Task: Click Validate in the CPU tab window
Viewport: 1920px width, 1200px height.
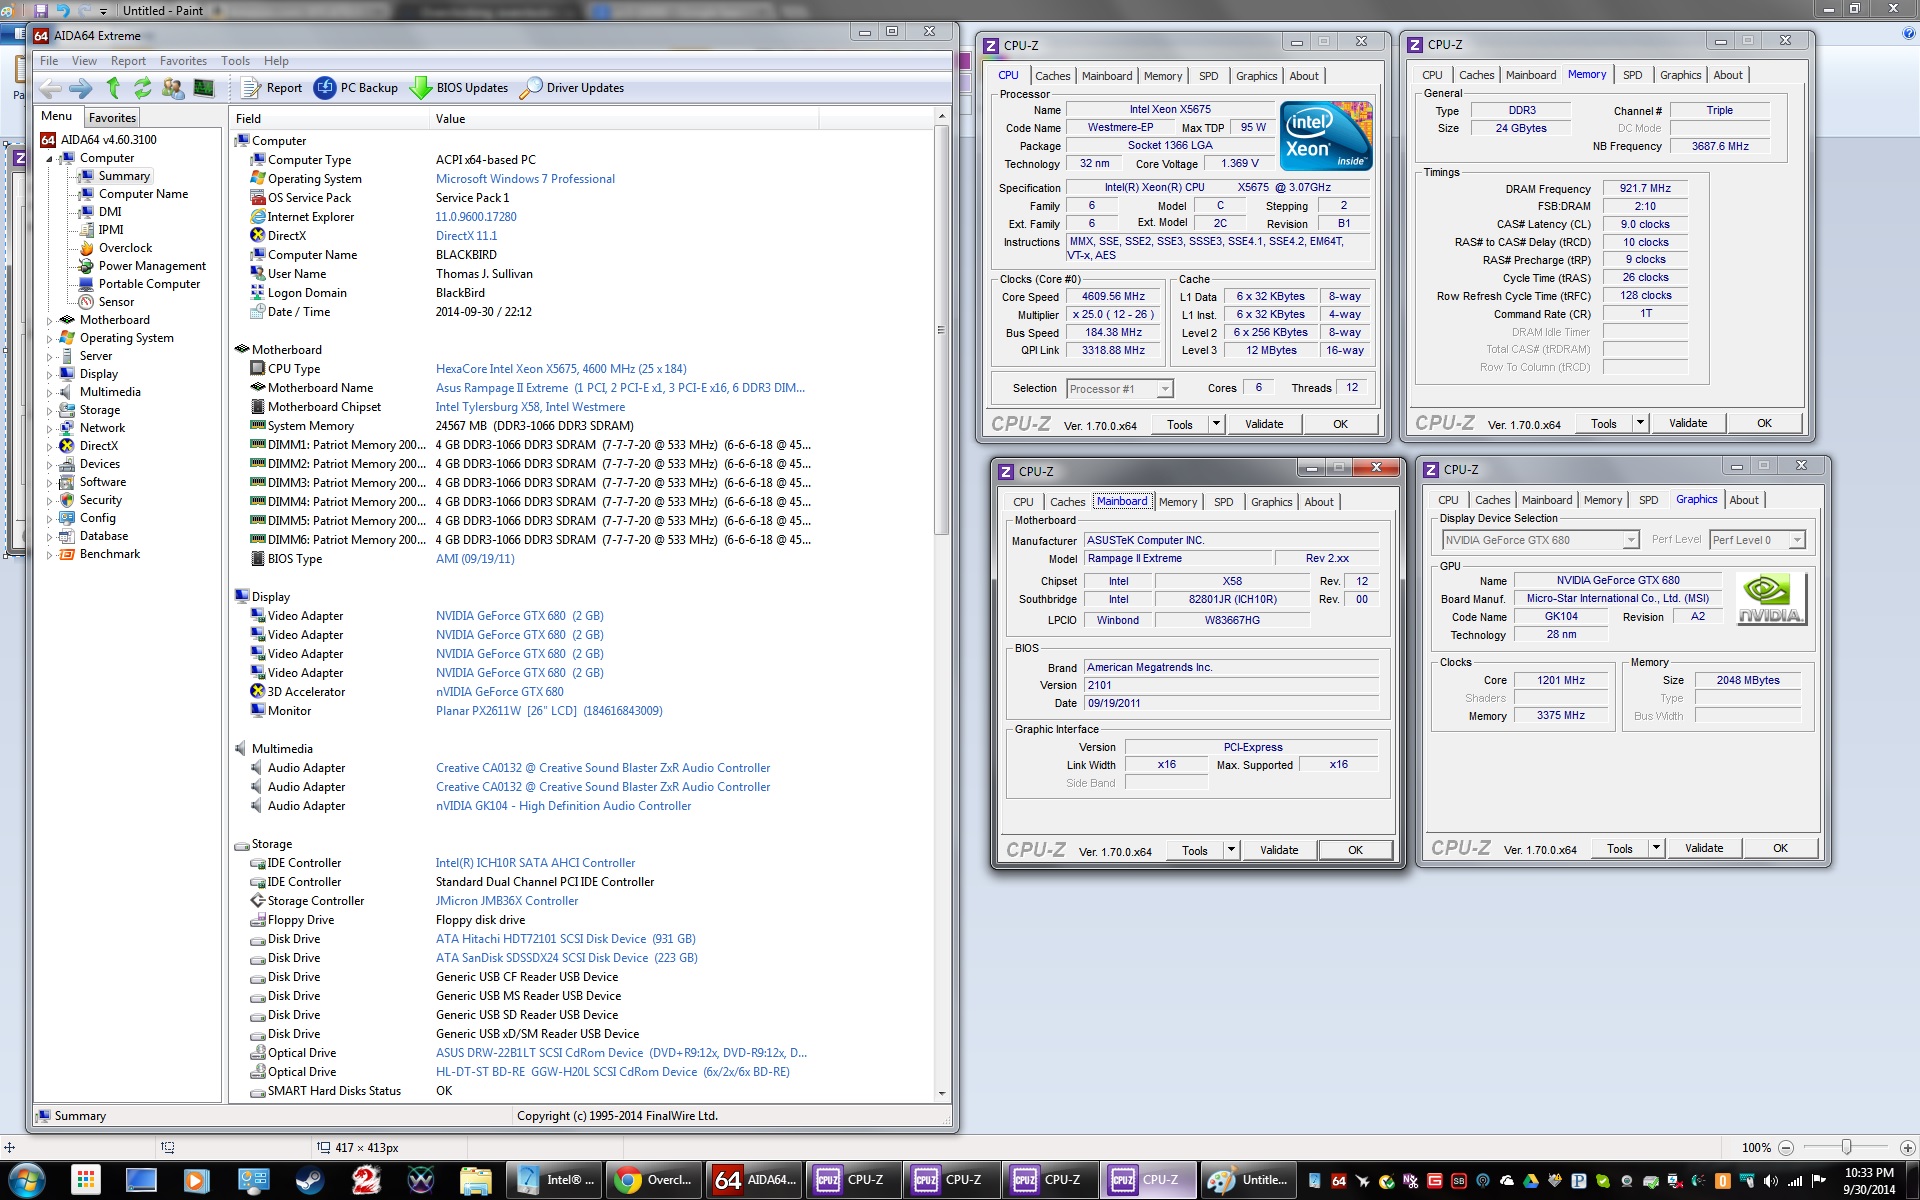Action: (1264, 424)
